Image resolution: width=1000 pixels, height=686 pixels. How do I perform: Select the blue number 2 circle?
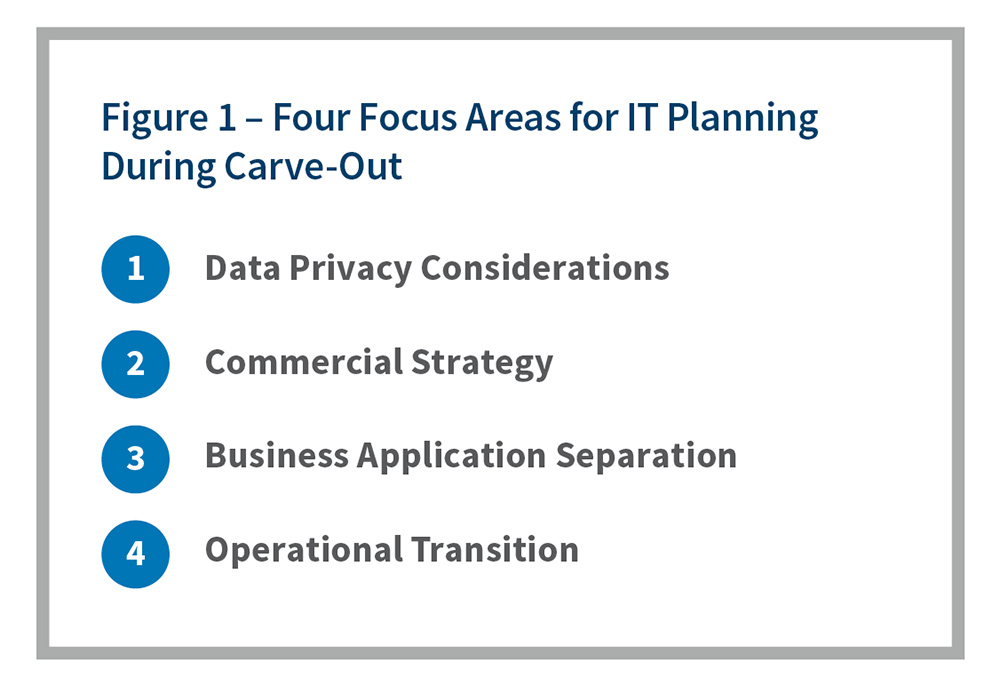pos(135,364)
